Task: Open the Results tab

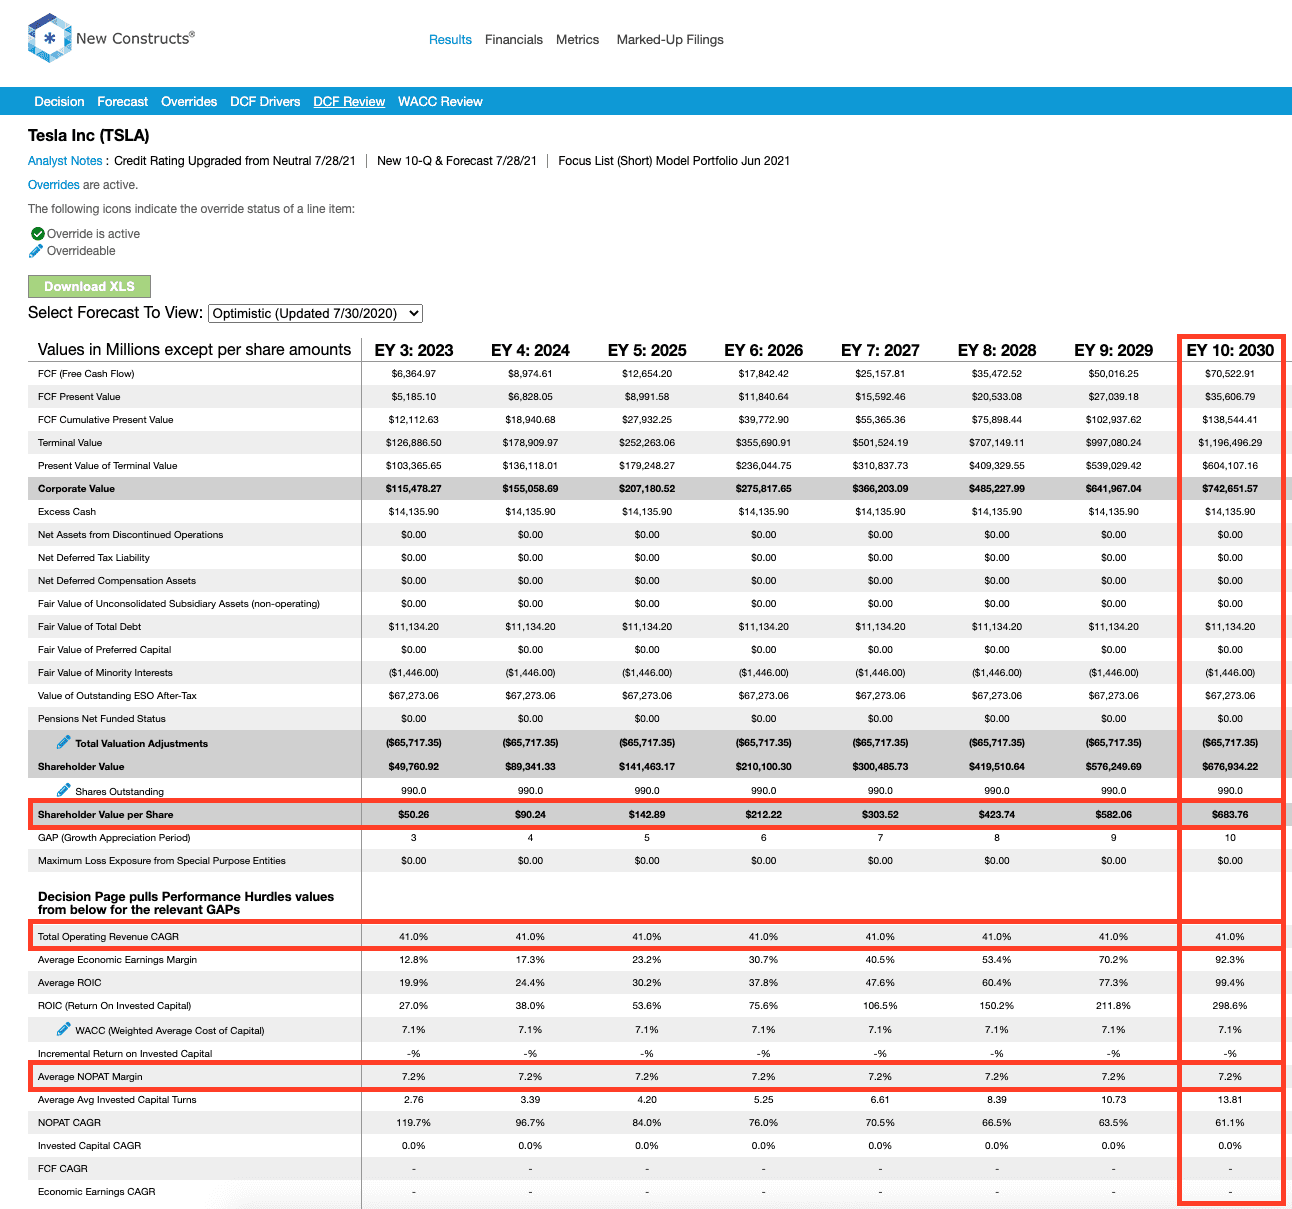Action: 450,40
